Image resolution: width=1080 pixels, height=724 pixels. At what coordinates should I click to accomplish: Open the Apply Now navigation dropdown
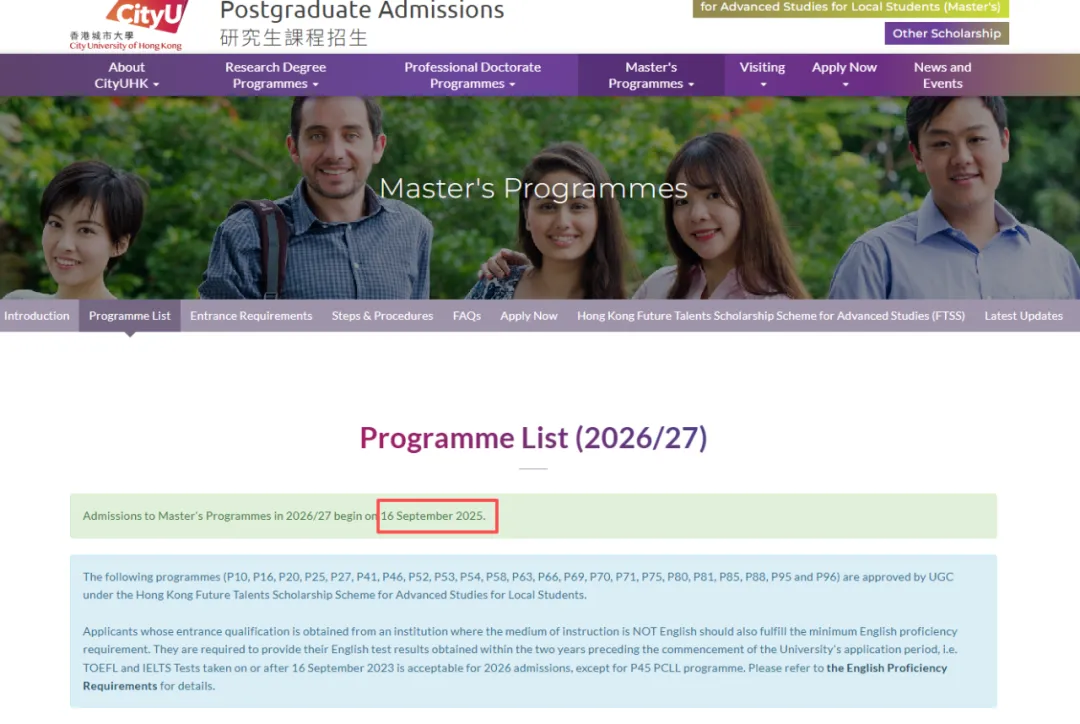point(844,75)
